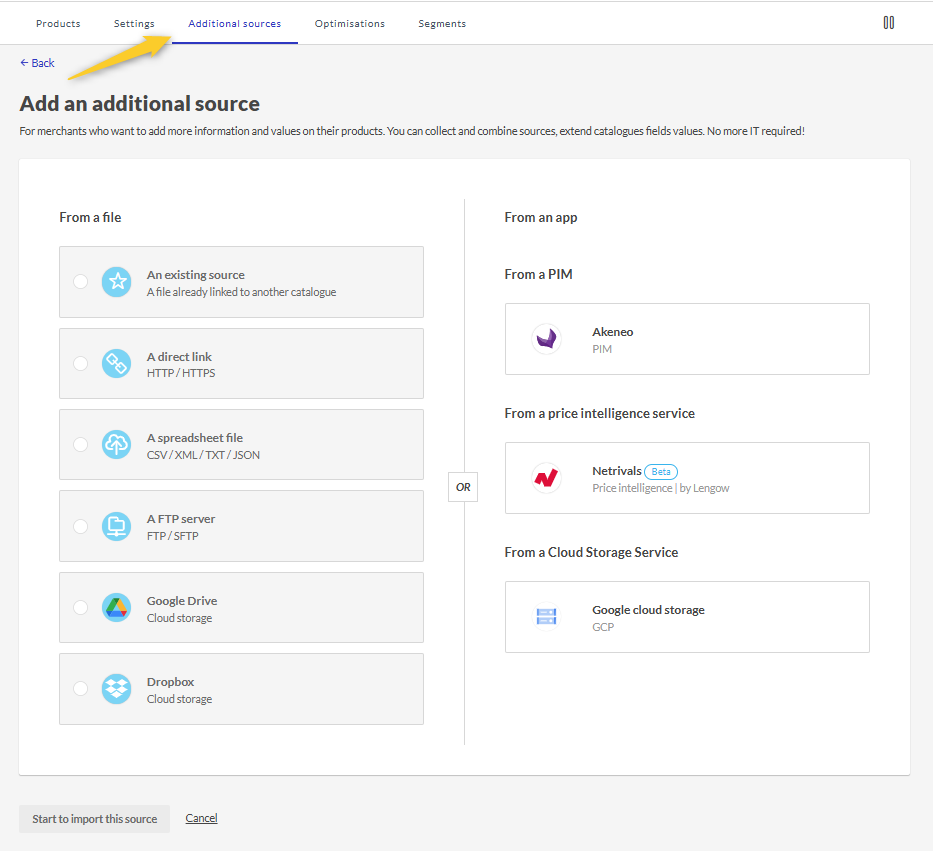
Task: Go back using the Back link
Action: coord(37,63)
